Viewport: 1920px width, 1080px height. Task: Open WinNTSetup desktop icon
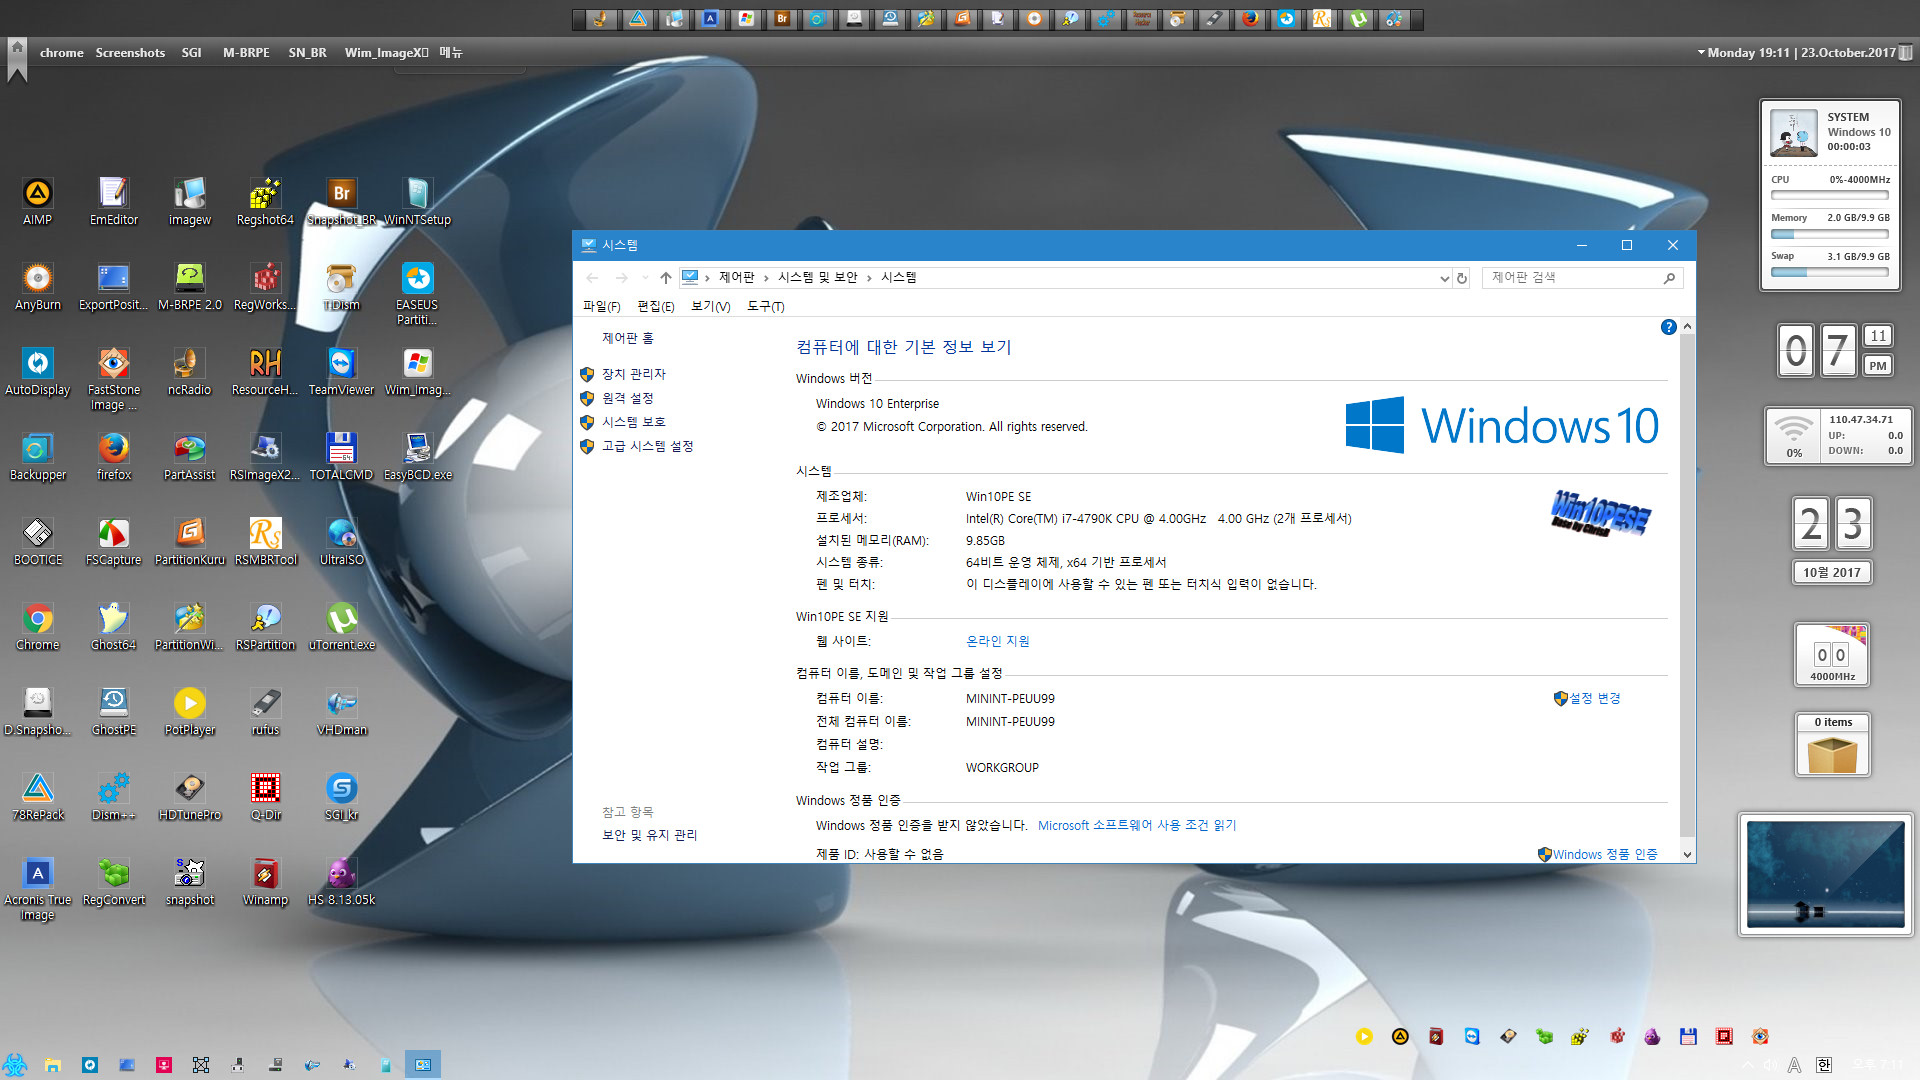[417, 200]
